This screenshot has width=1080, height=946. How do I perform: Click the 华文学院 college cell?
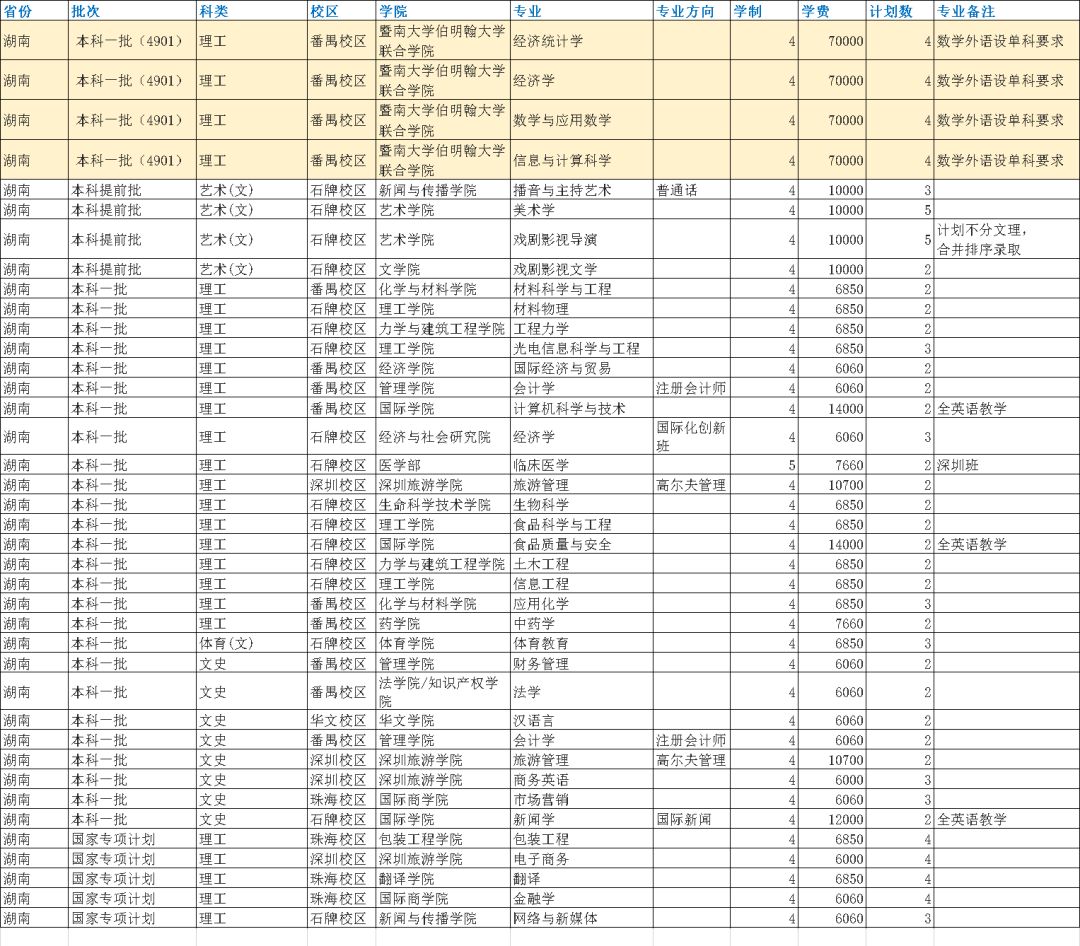pos(442,721)
